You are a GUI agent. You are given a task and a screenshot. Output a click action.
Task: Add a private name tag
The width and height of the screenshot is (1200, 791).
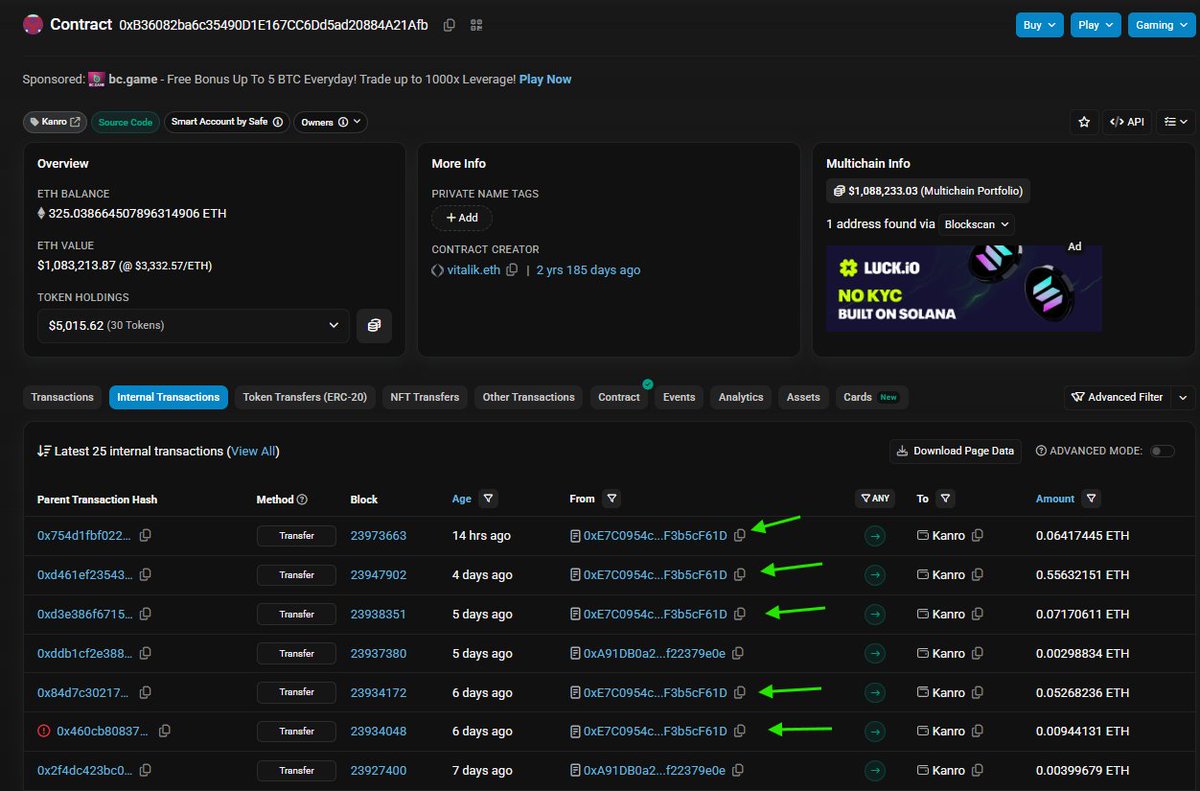click(462, 217)
